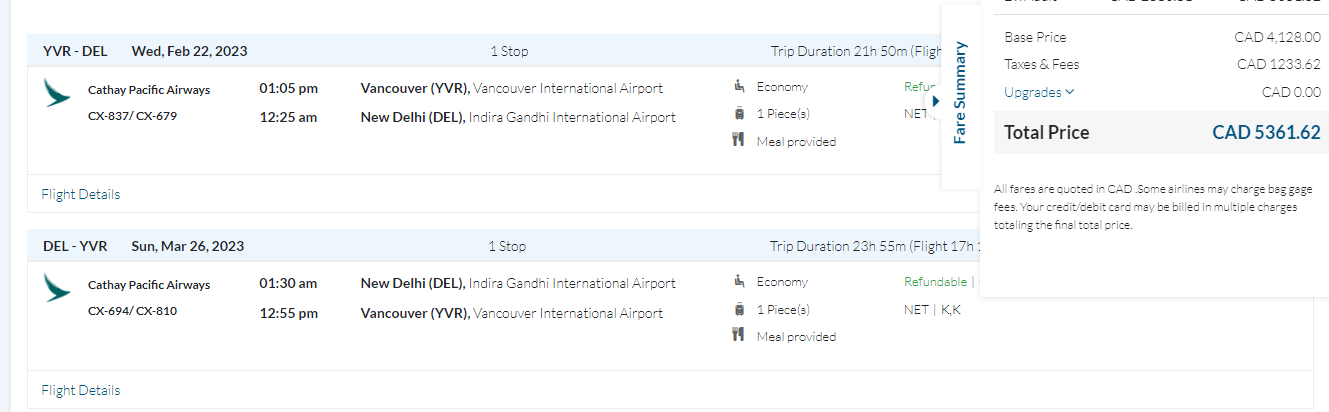Click the meal provided icon for the return flight
Viewport: 1329px width, 412px height.
[x=739, y=335]
